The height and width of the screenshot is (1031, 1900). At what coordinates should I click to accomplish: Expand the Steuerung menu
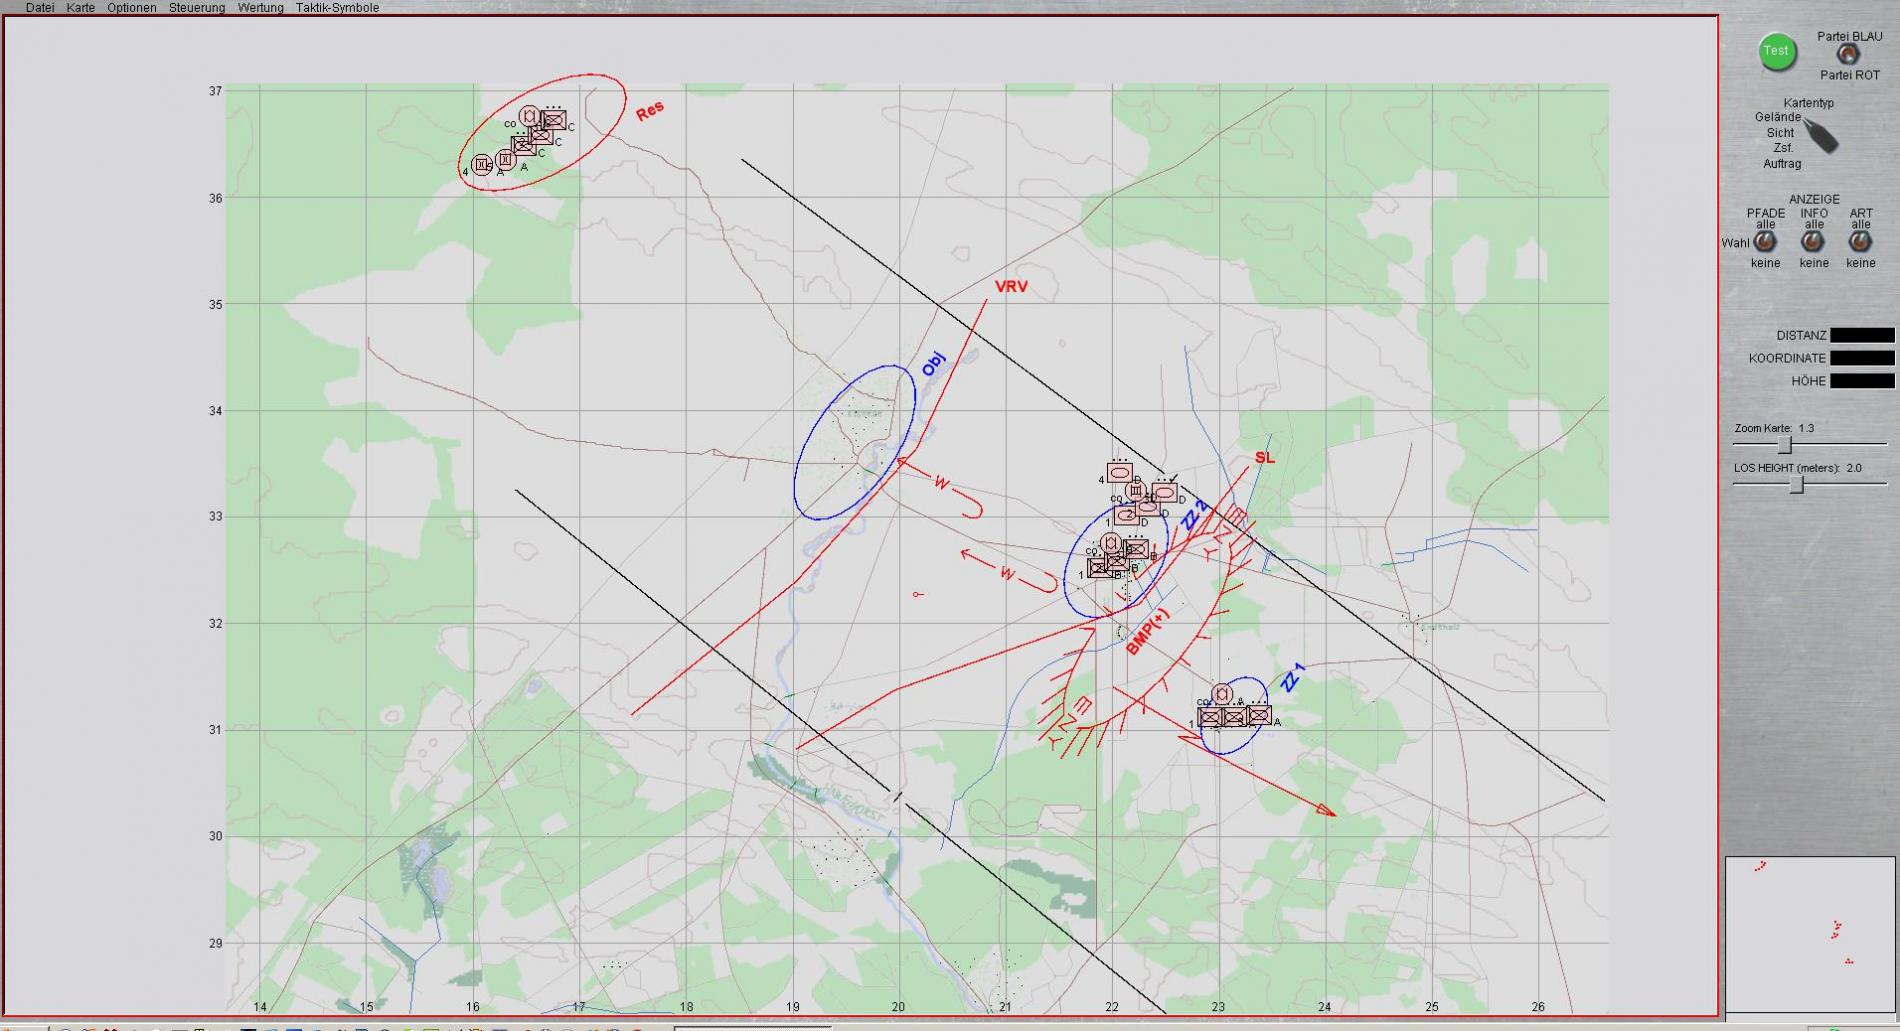(196, 8)
